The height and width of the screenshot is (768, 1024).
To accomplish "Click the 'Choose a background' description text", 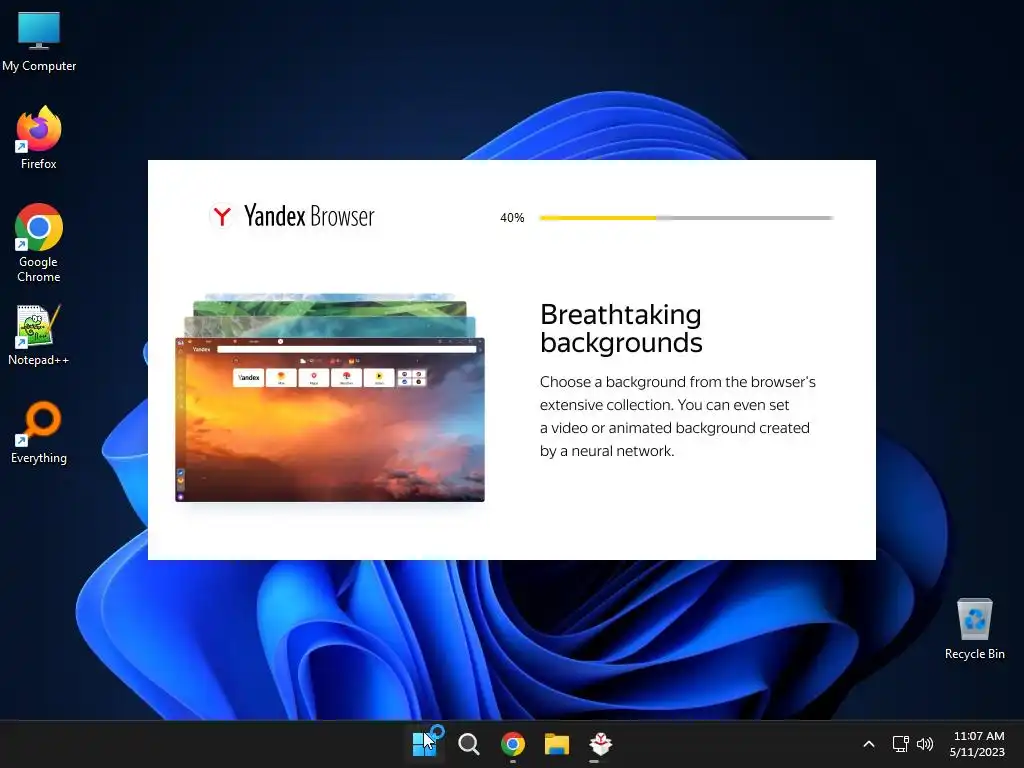I will click(x=677, y=416).
